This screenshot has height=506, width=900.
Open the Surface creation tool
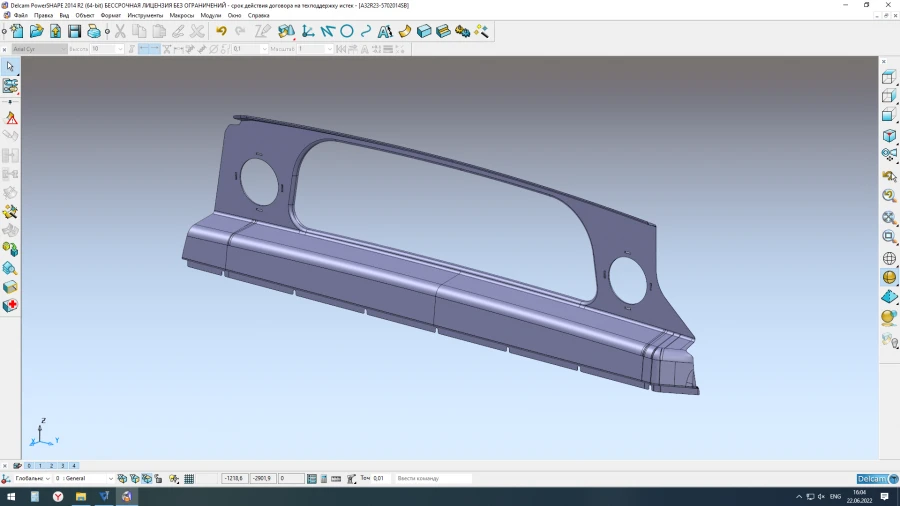click(405, 32)
